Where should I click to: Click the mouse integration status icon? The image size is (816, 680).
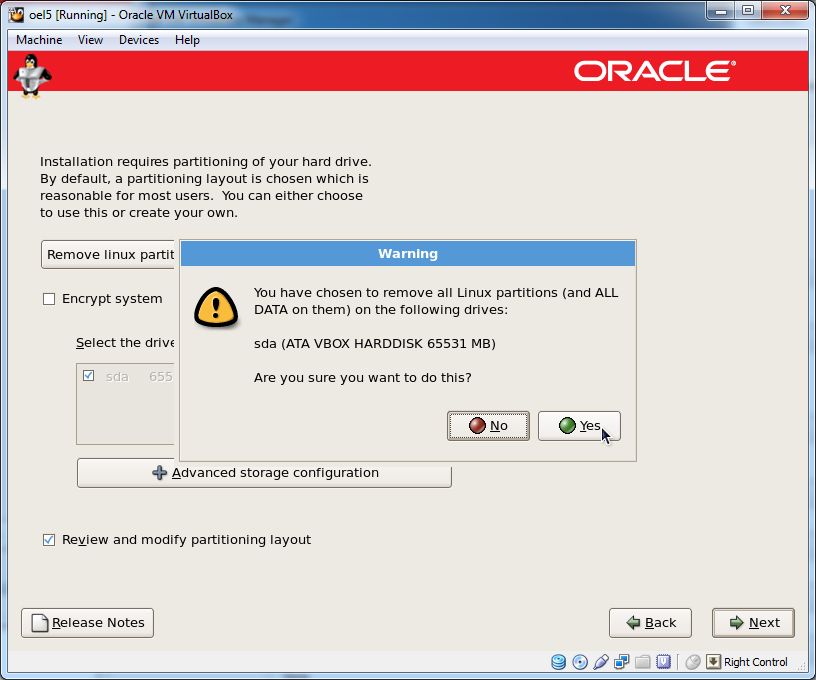click(x=693, y=662)
